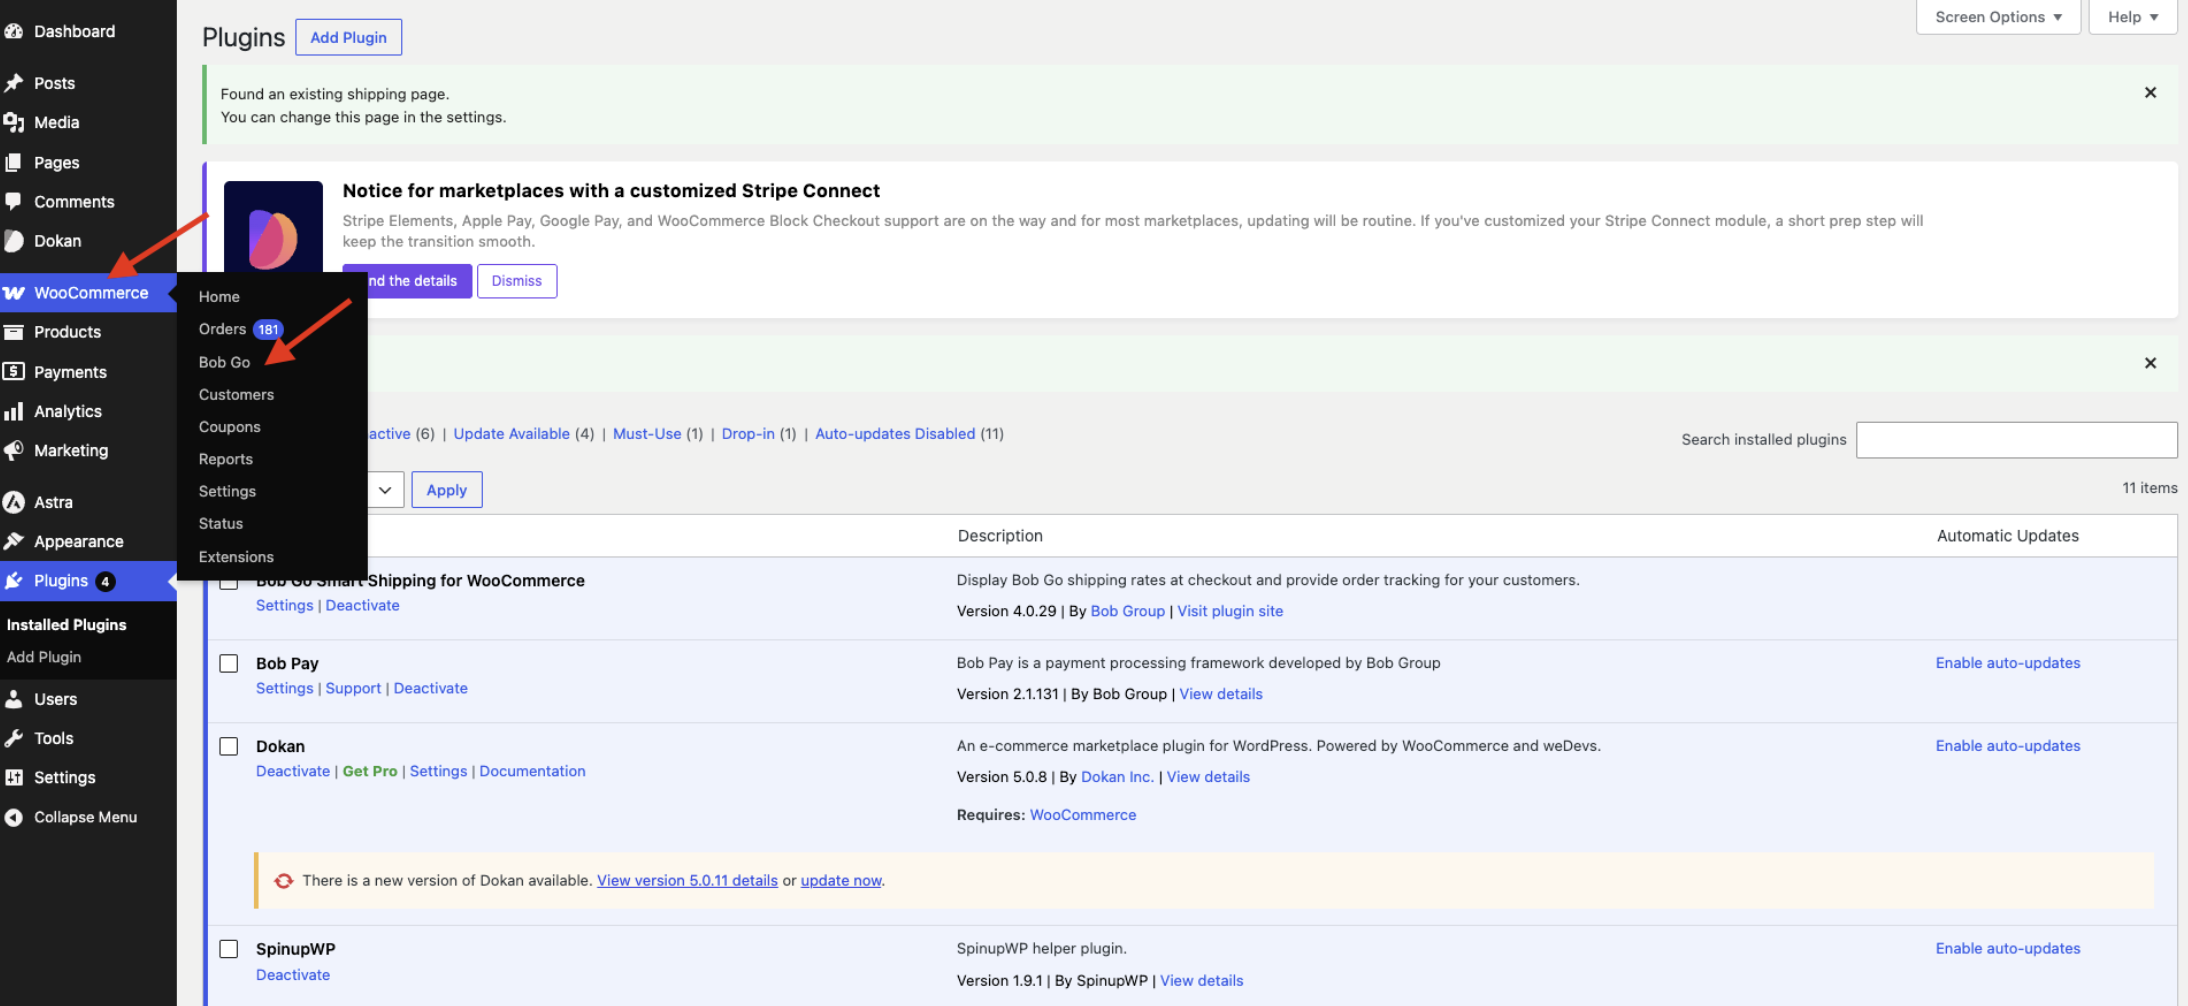Filter plugins by Must-Use

click(647, 434)
